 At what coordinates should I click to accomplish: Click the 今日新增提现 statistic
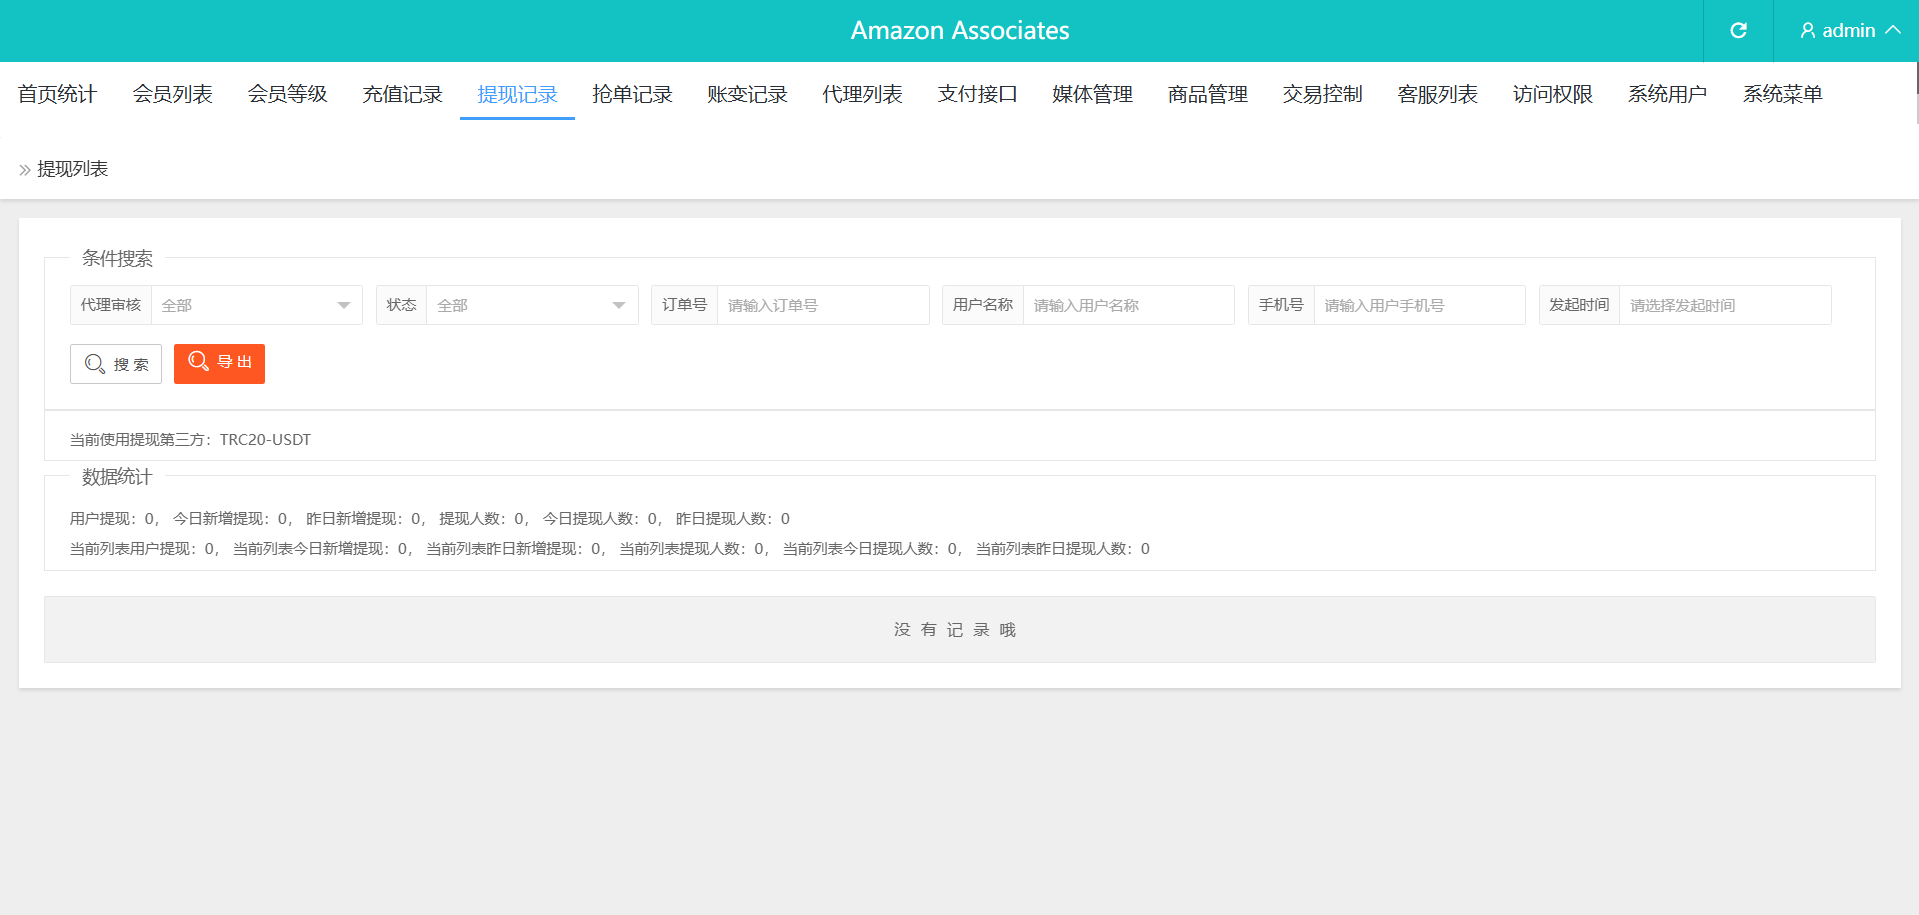[230, 518]
